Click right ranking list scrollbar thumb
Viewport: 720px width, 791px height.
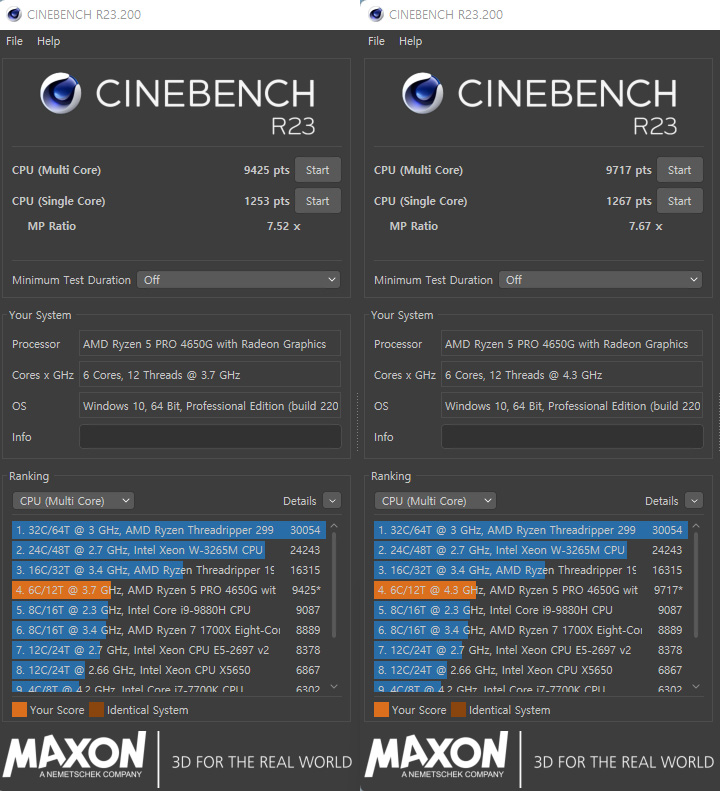[696, 584]
